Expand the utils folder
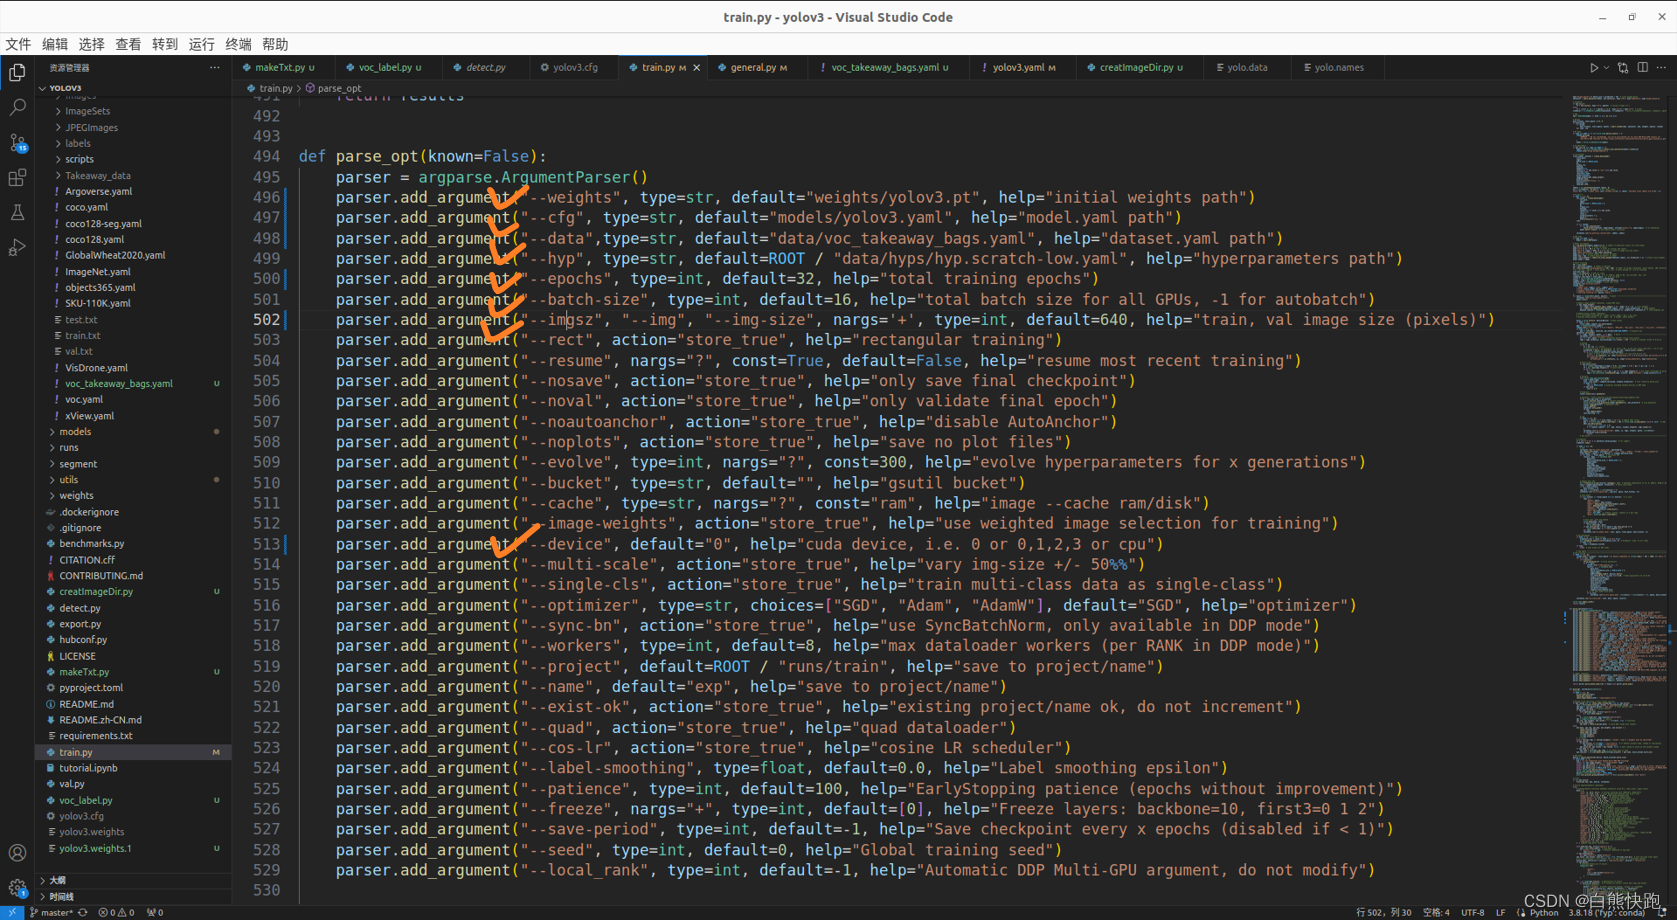1677x920 pixels. (133, 480)
